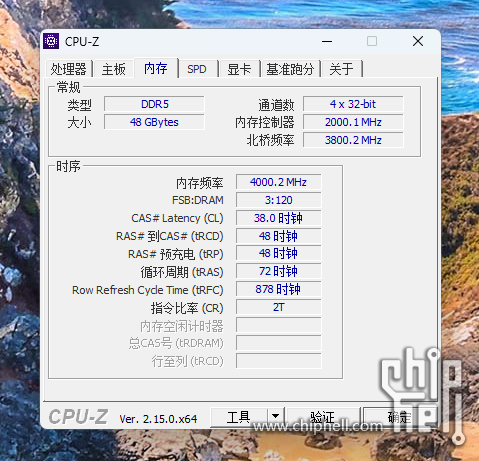Click the 4 x 32-bit channel value
Screen dimensions: 479x461
pos(353,104)
